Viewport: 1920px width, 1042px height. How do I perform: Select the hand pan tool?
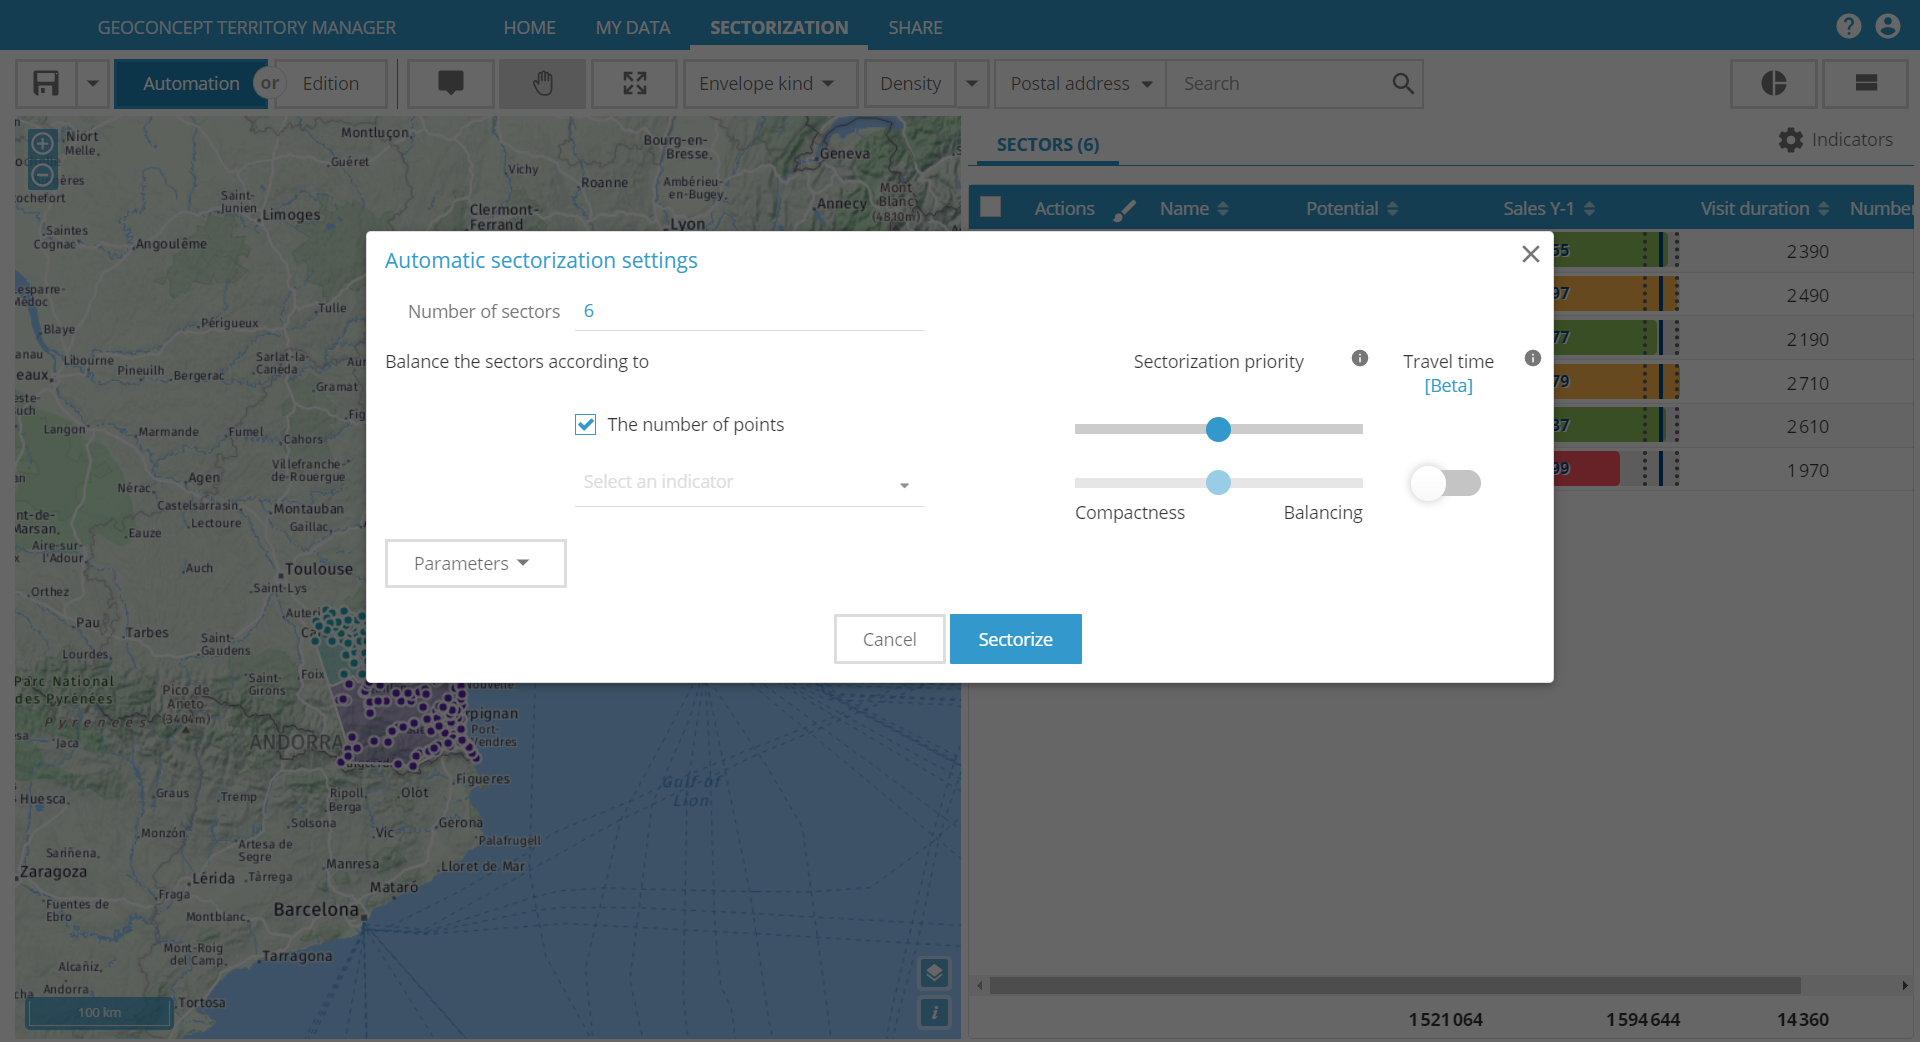[542, 84]
